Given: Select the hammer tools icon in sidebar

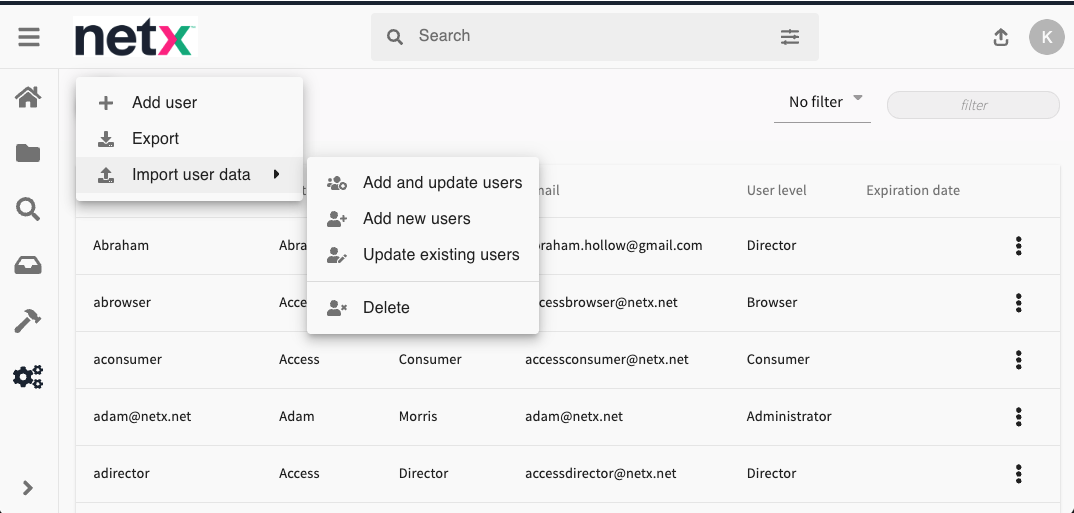Looking at the screenshot, I should pos(28,321).
